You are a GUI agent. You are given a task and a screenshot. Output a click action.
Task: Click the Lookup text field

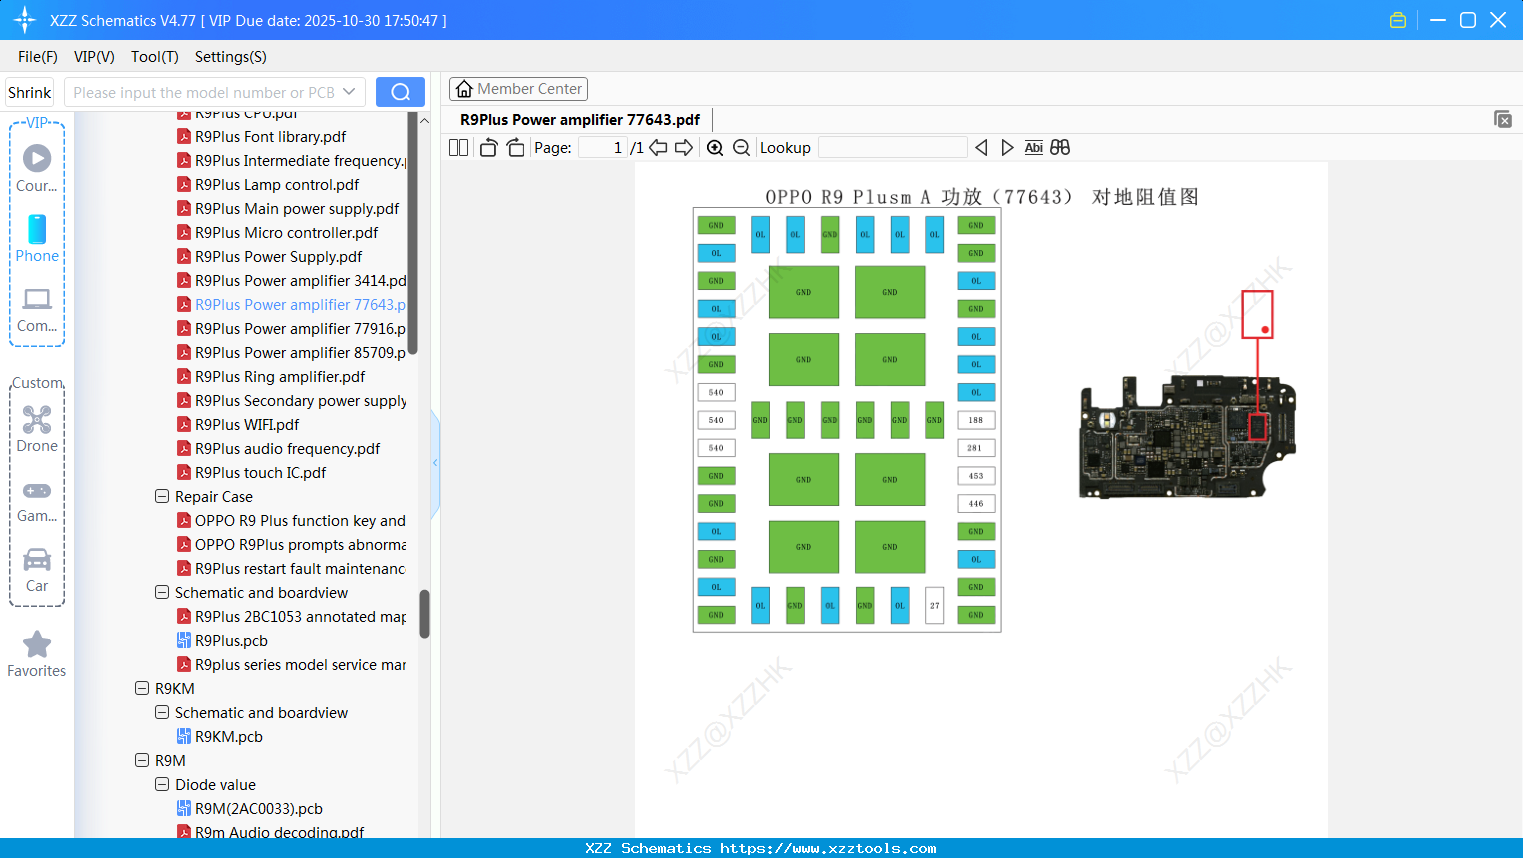pos(892,148)
